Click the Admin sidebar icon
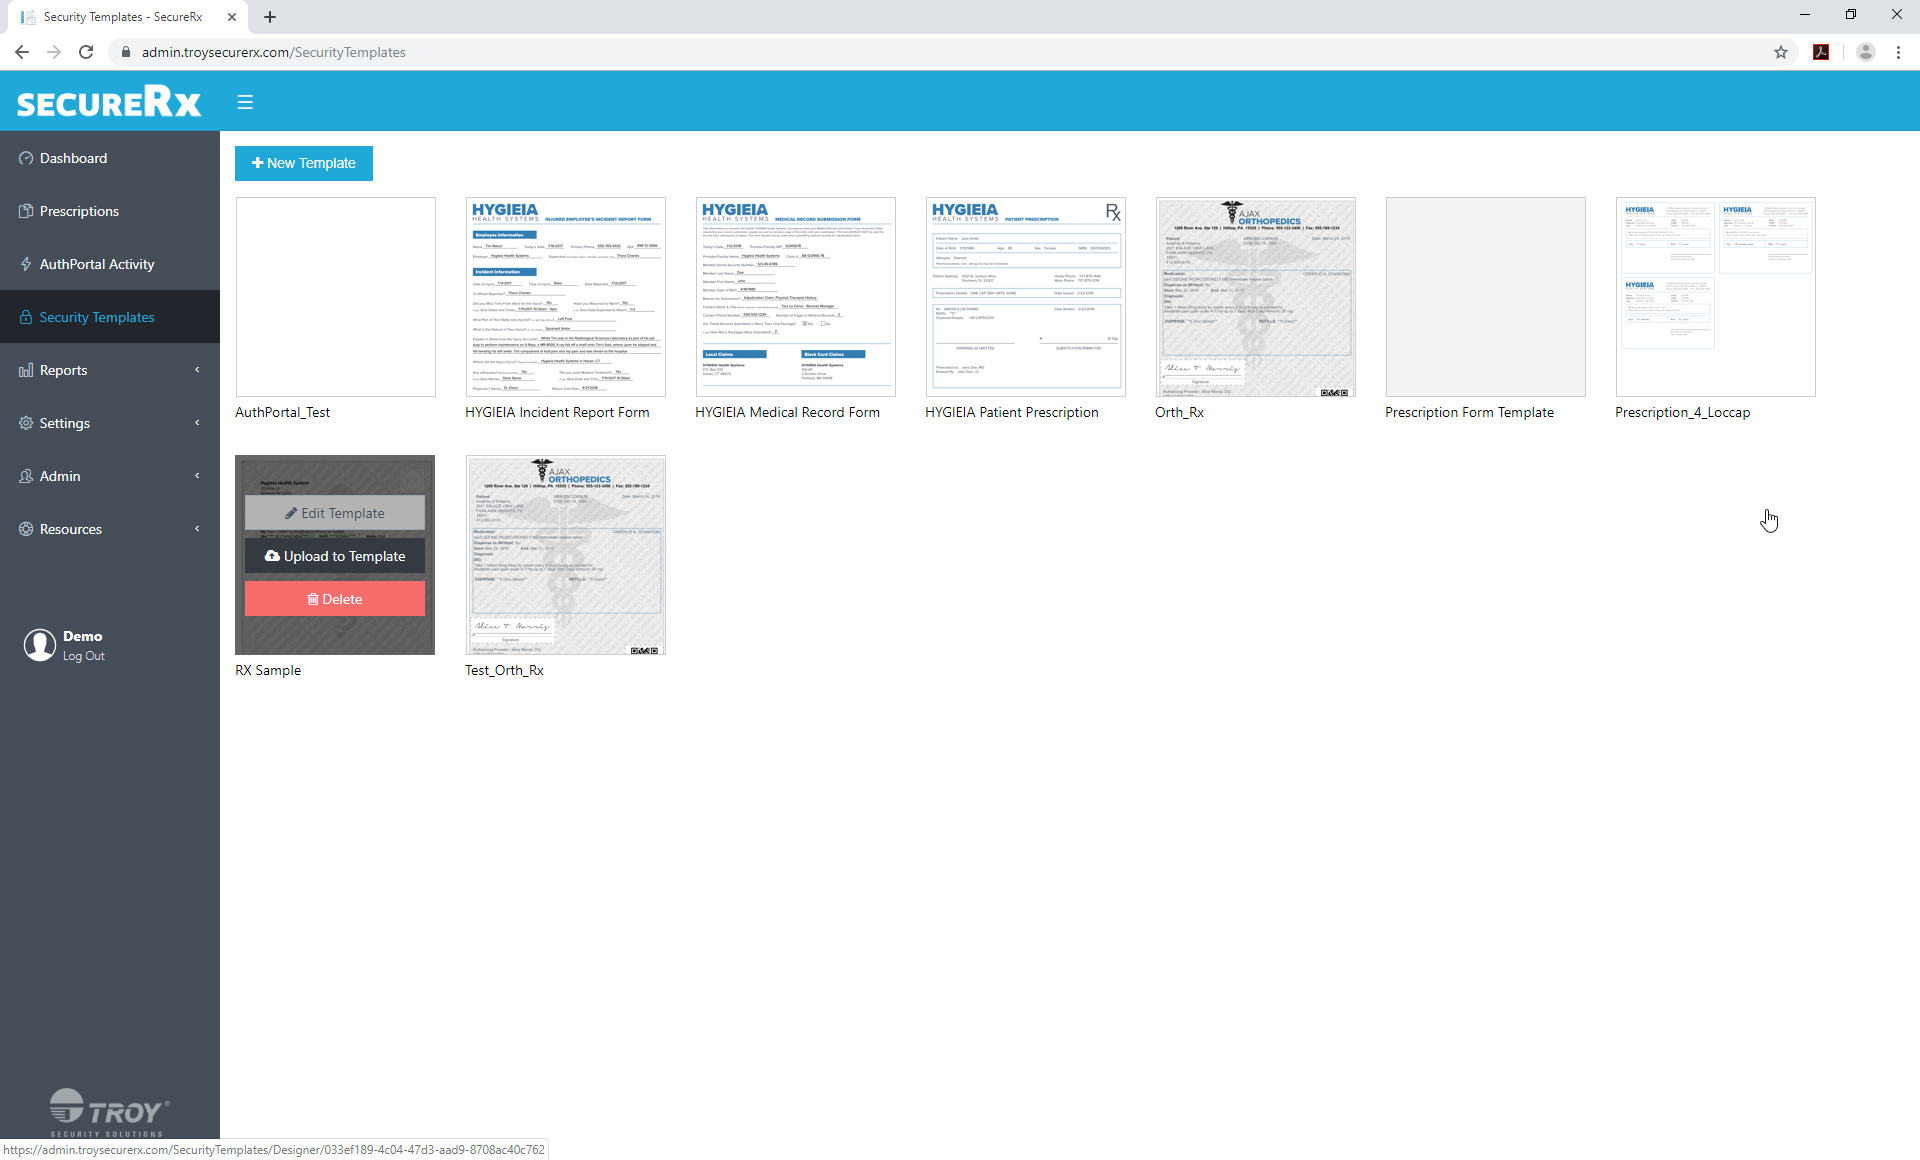Image resolution: width=1920 pixels, height=1160 pixels. 26,476
